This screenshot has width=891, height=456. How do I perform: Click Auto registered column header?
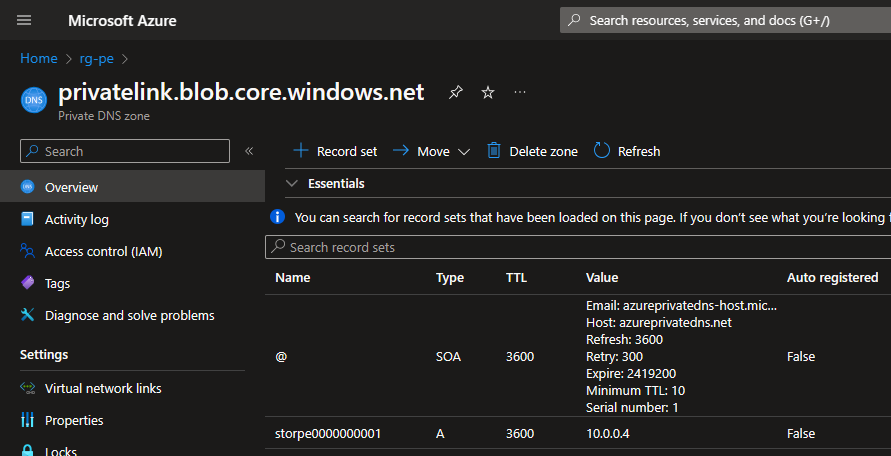[832, 277]
